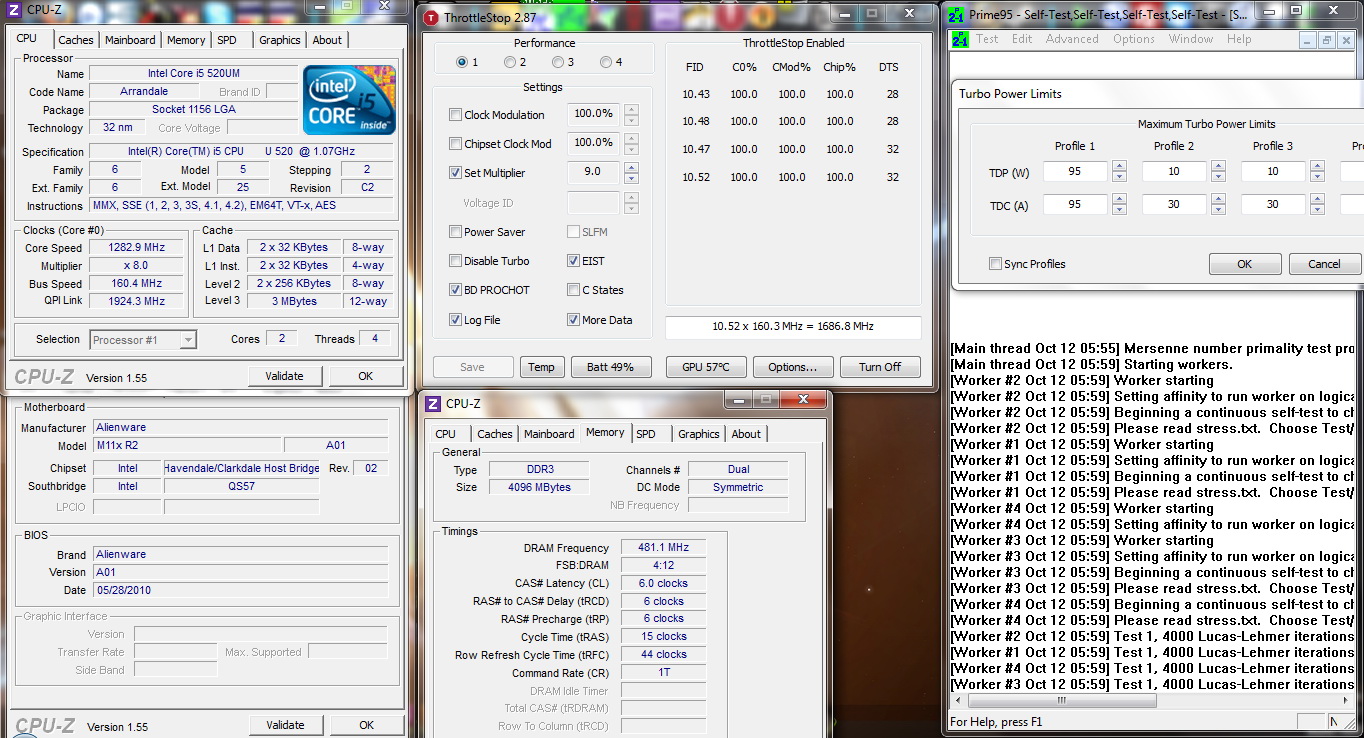1364x738 pixels.
Task: Open About tab in CPU-Z processor window
Action: (x=327, y=40)
